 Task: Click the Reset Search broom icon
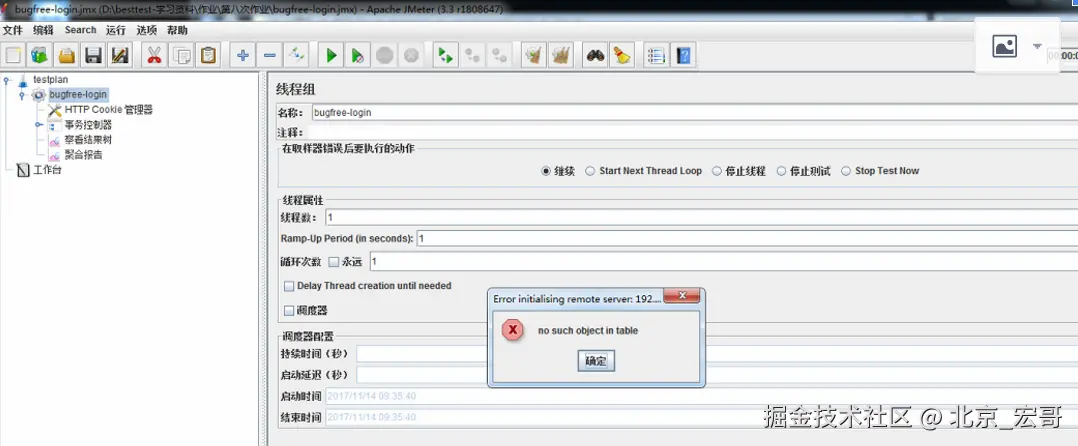622,56
